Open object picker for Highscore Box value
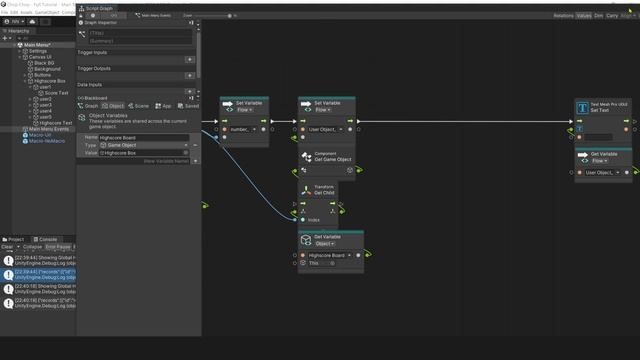Screen dimensions: 640x360 pos(186,153)
